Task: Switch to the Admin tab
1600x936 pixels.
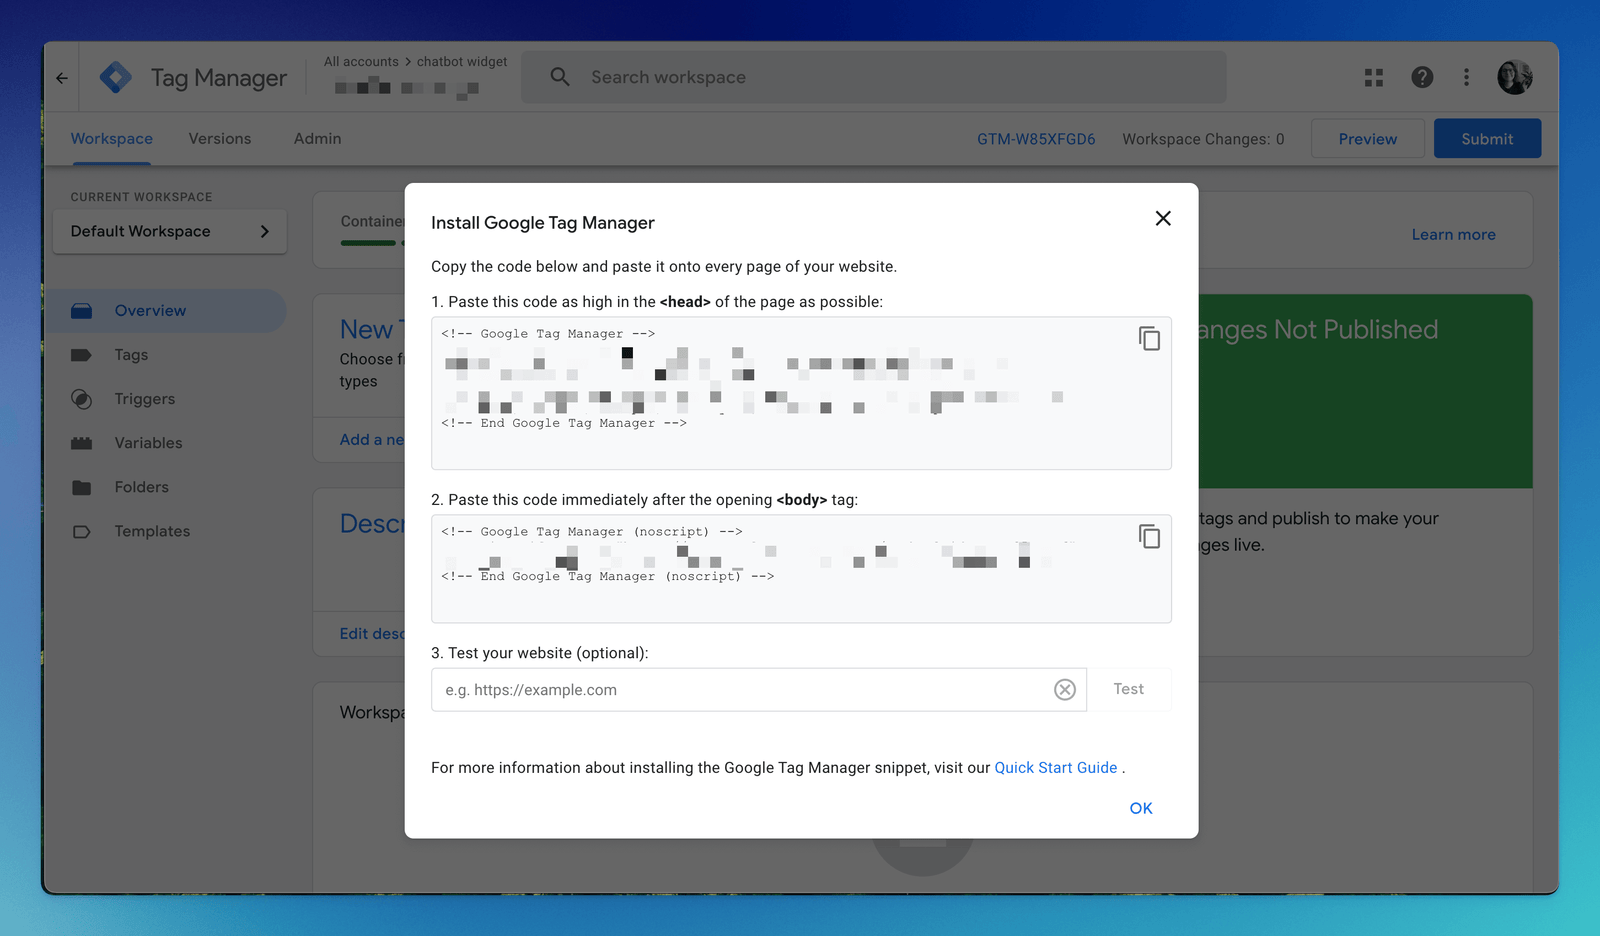Action: (x=317, y=139)
